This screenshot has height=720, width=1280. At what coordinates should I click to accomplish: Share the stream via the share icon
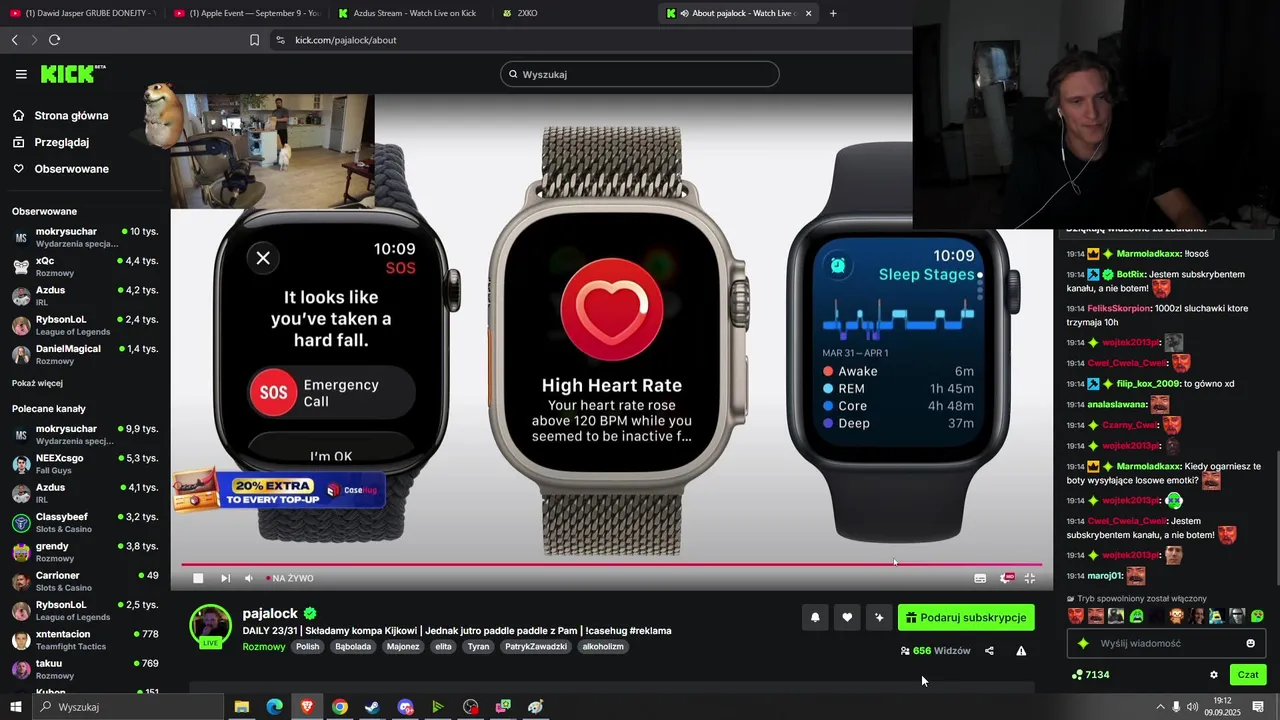click(989, 651)
